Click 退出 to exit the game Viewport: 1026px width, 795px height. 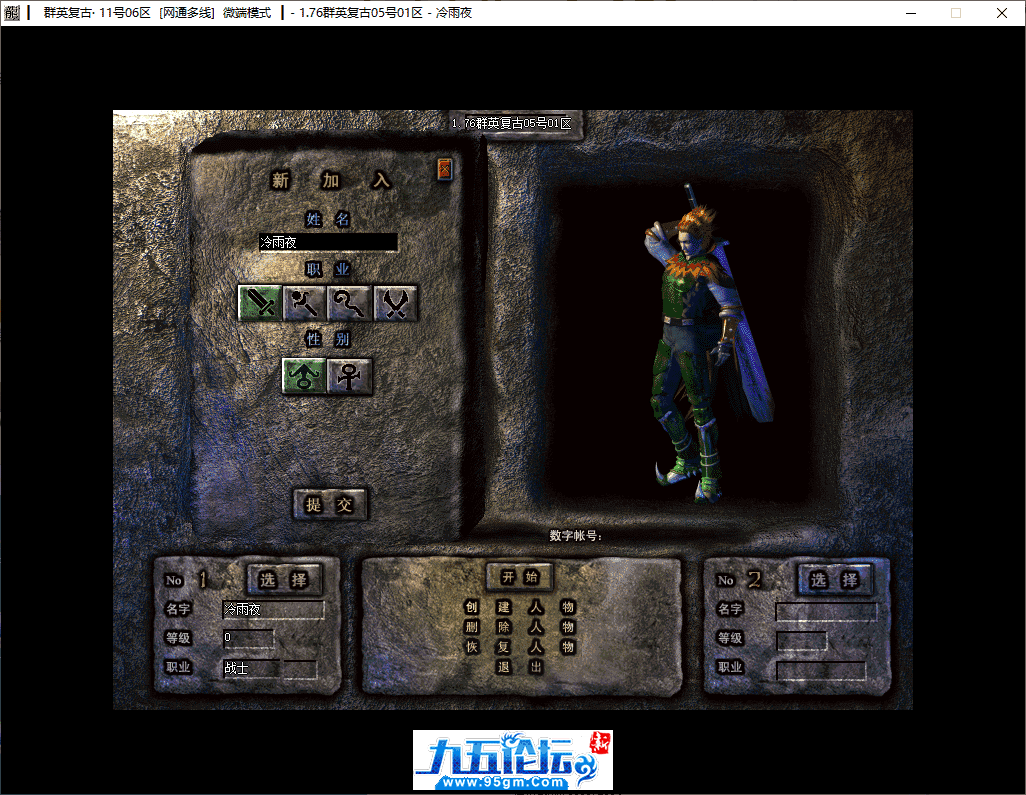click(x=520, y=667)
